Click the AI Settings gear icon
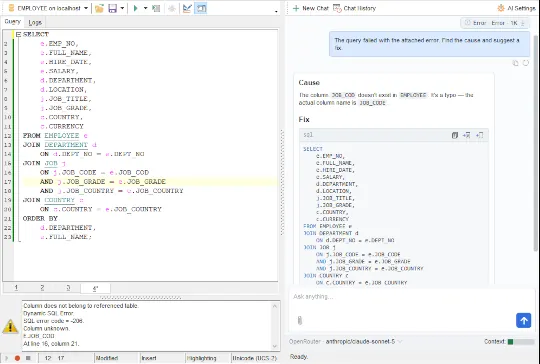The height and width of the screenshot is (364, 540). coord(501,8)
